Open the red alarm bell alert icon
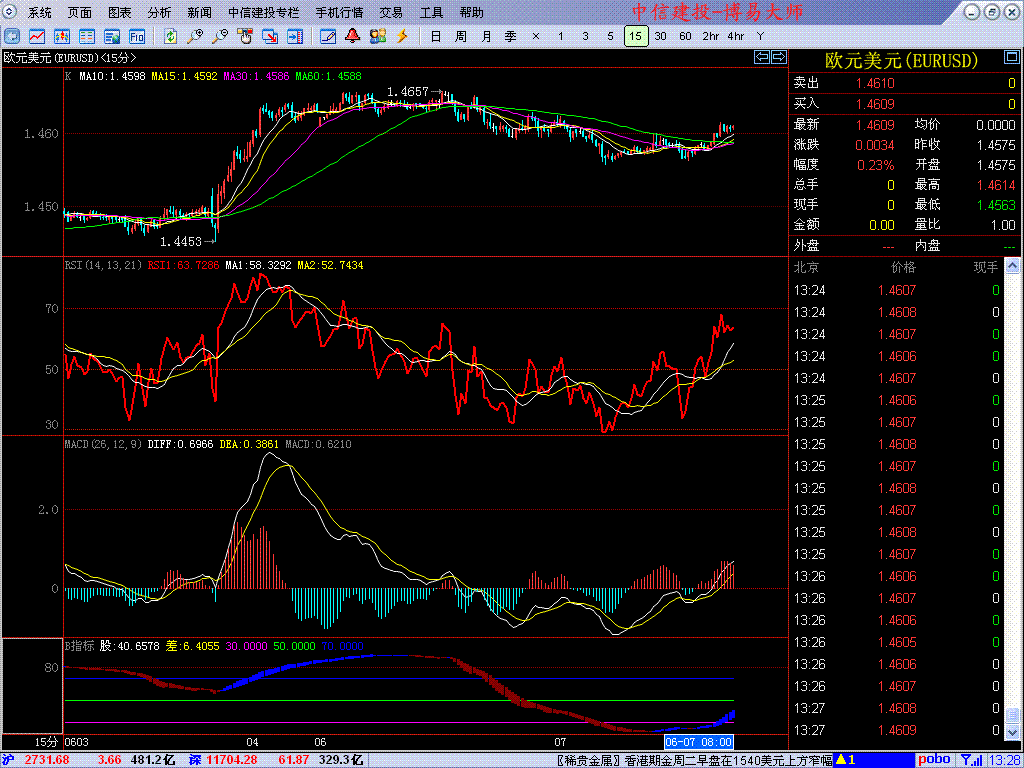The width and height of the screenshot is (1024, 768). pyautogui.click(x=353, y=37)
